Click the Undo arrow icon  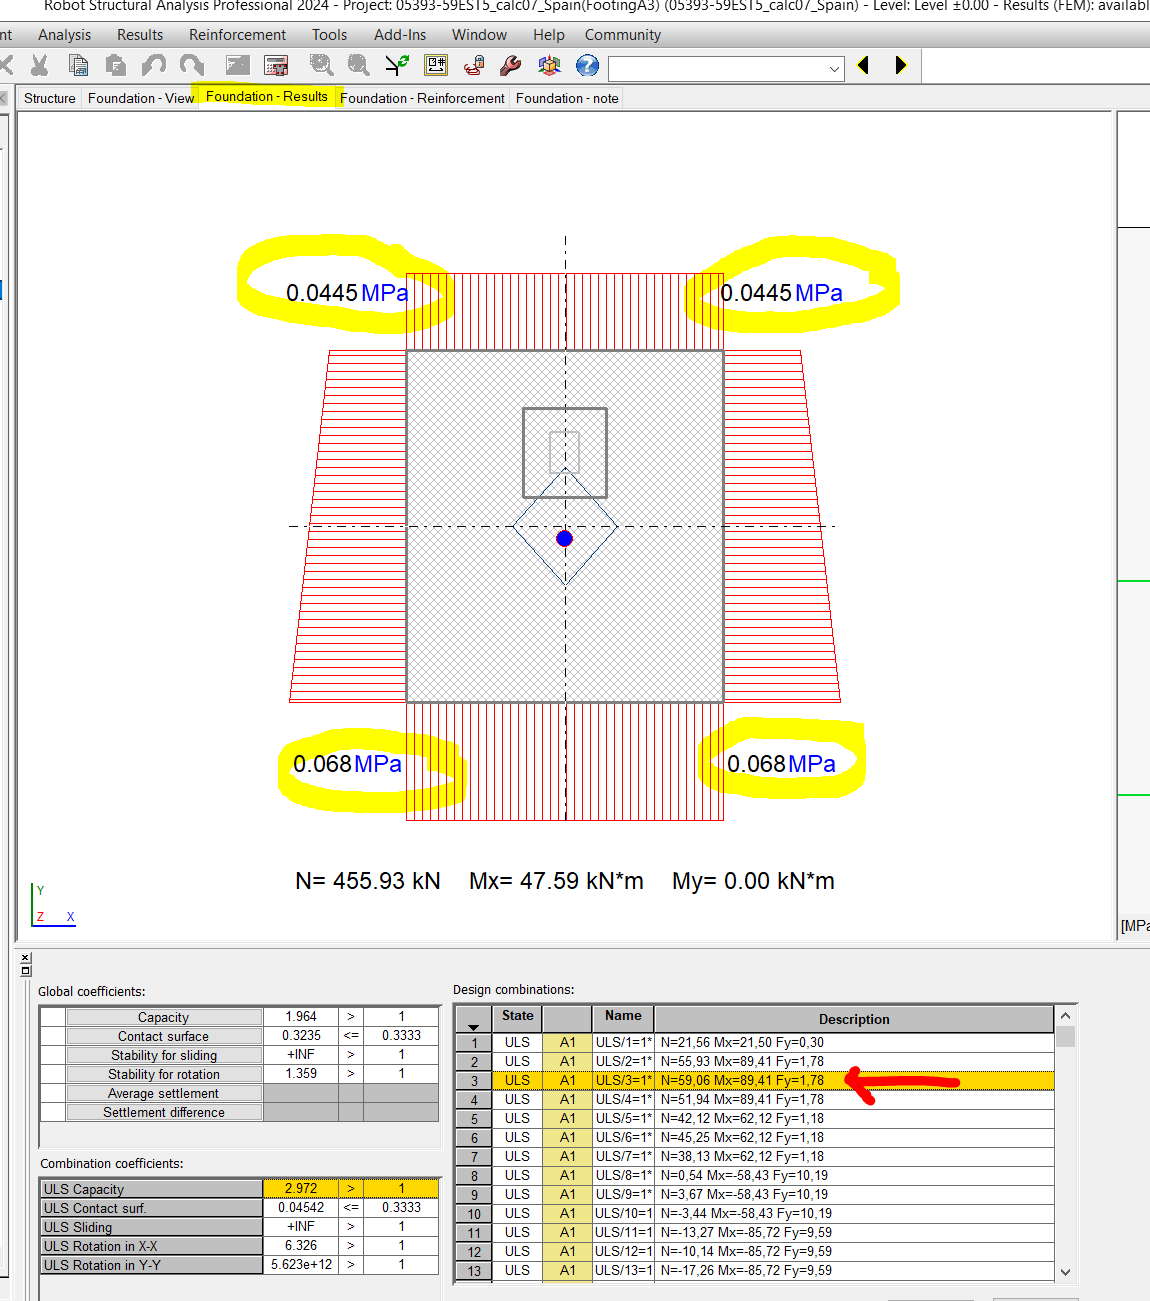pyautogui.click(x=154, y=66)
